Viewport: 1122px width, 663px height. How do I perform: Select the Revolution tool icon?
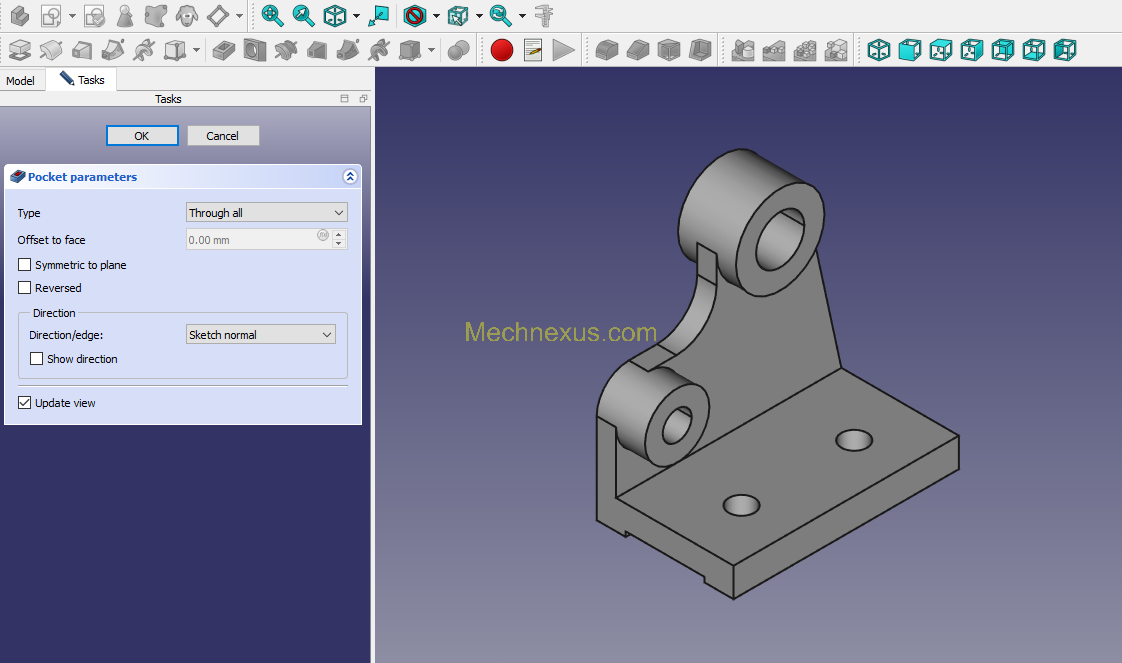coord(51,50)
